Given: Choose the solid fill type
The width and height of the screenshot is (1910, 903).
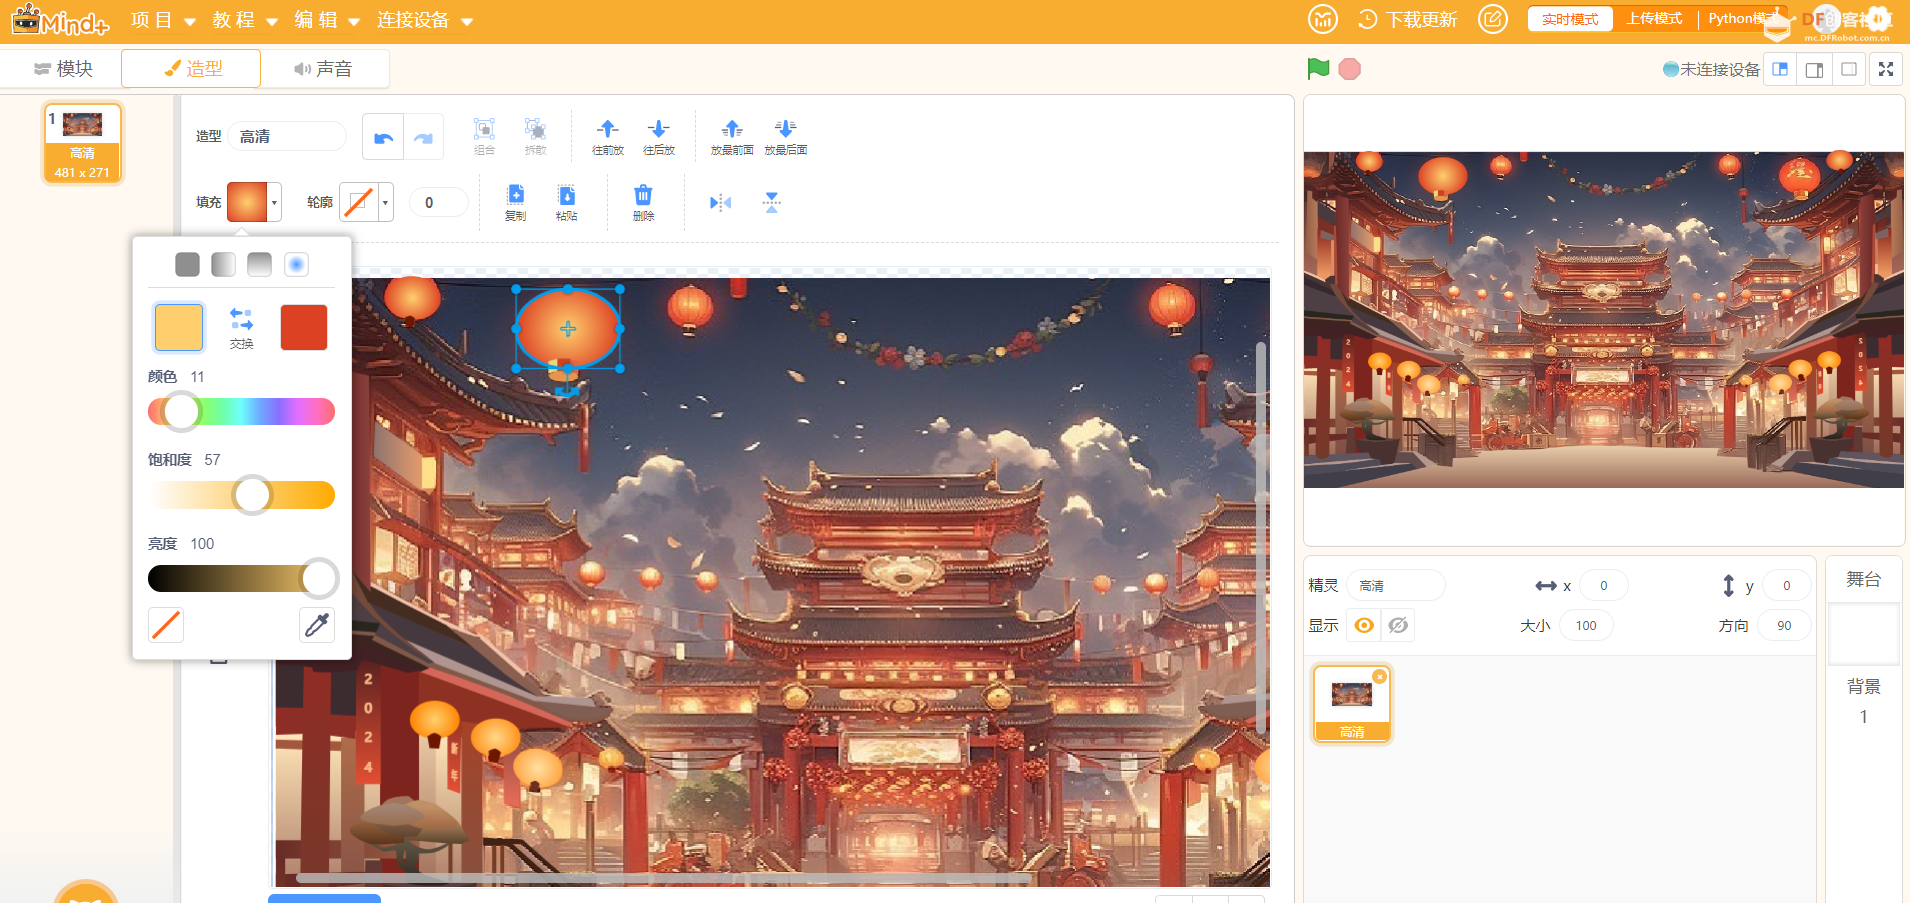Looking at the screenshot, I should tap(187, 264).
